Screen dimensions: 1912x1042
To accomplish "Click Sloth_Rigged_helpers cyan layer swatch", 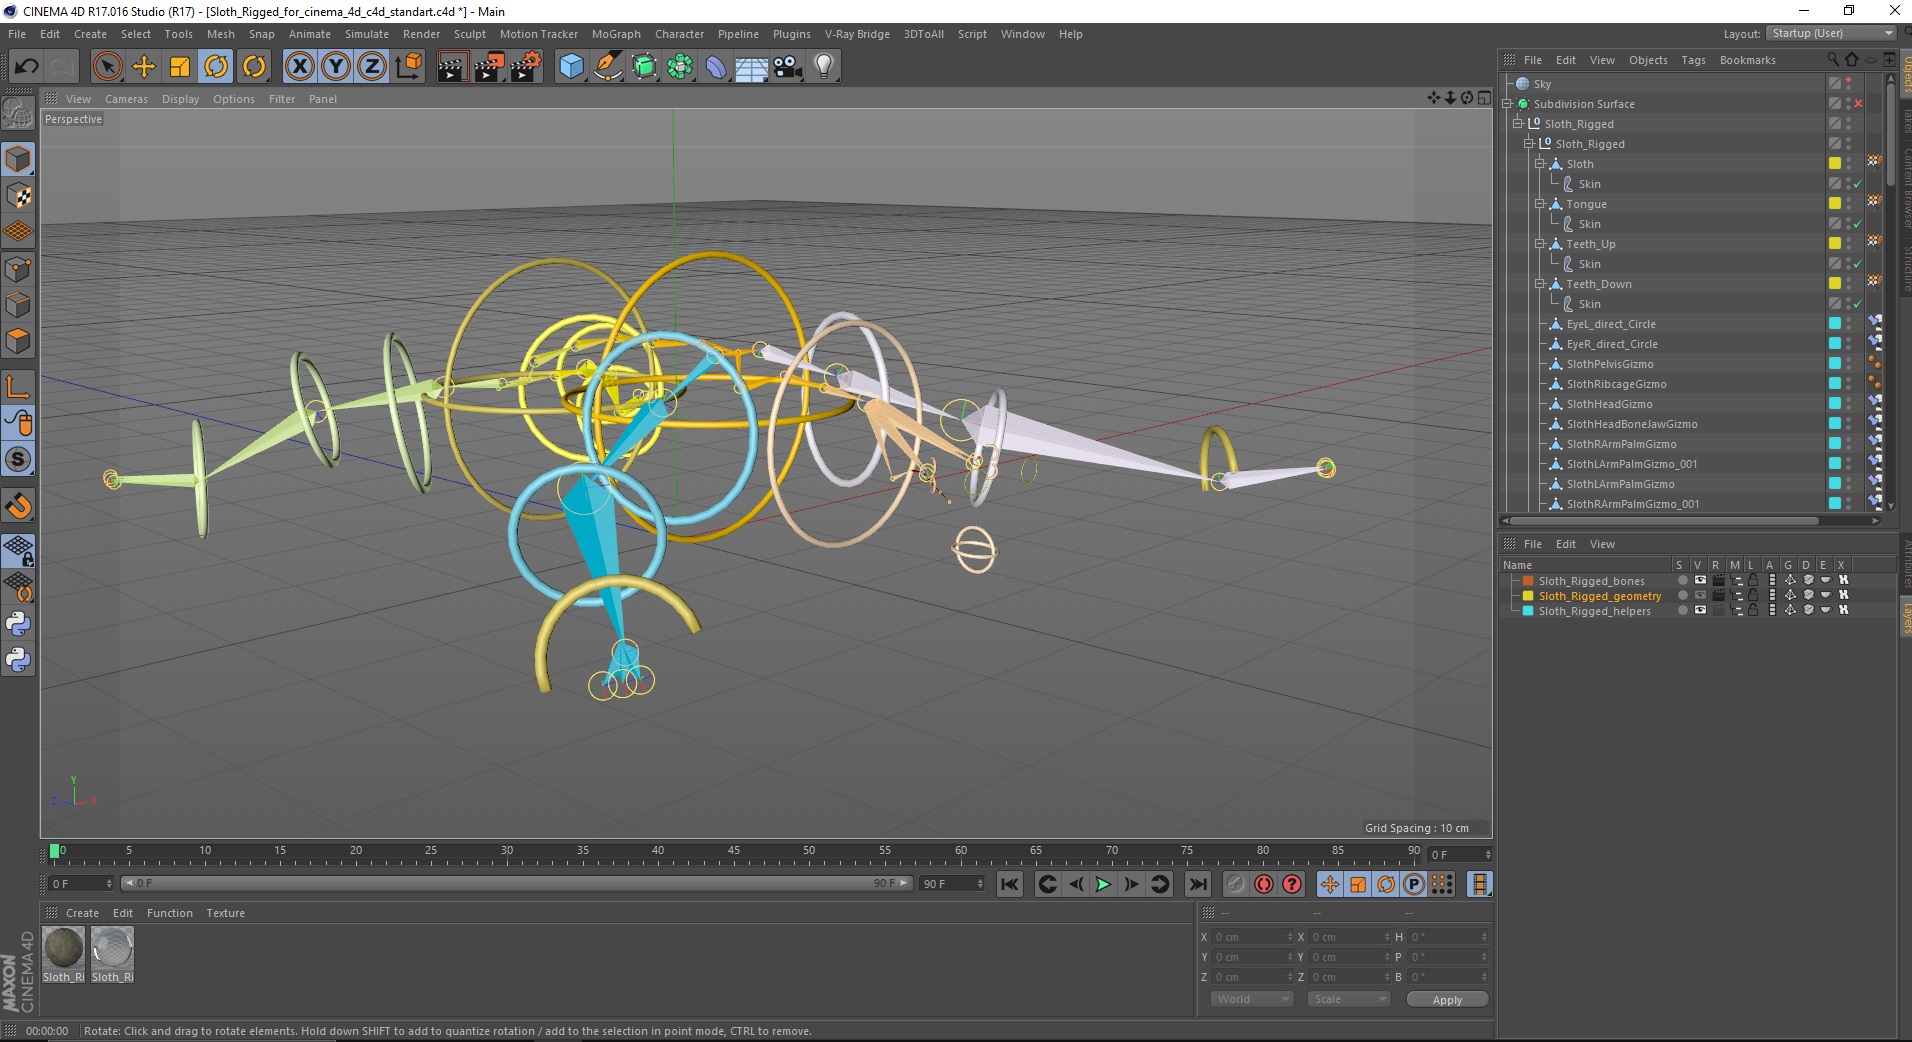I will click(1528, 611).
